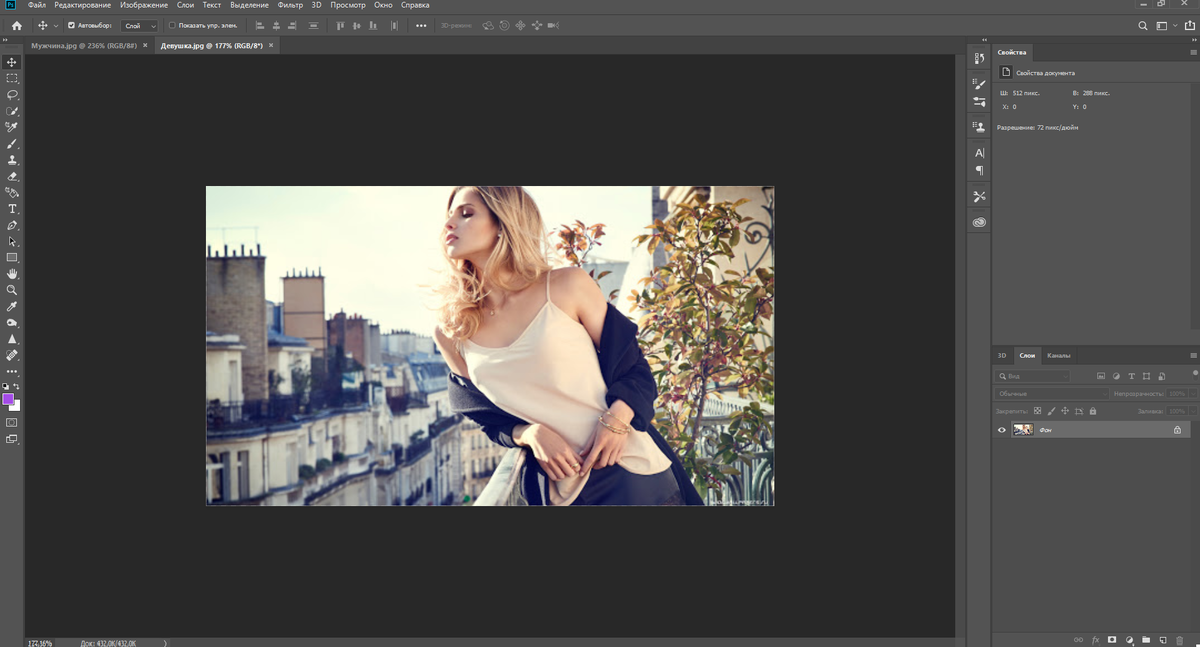The height and width of the screenshot is (647, 1200).
Task: Click the three-dots more align options button
Action: 420,26
